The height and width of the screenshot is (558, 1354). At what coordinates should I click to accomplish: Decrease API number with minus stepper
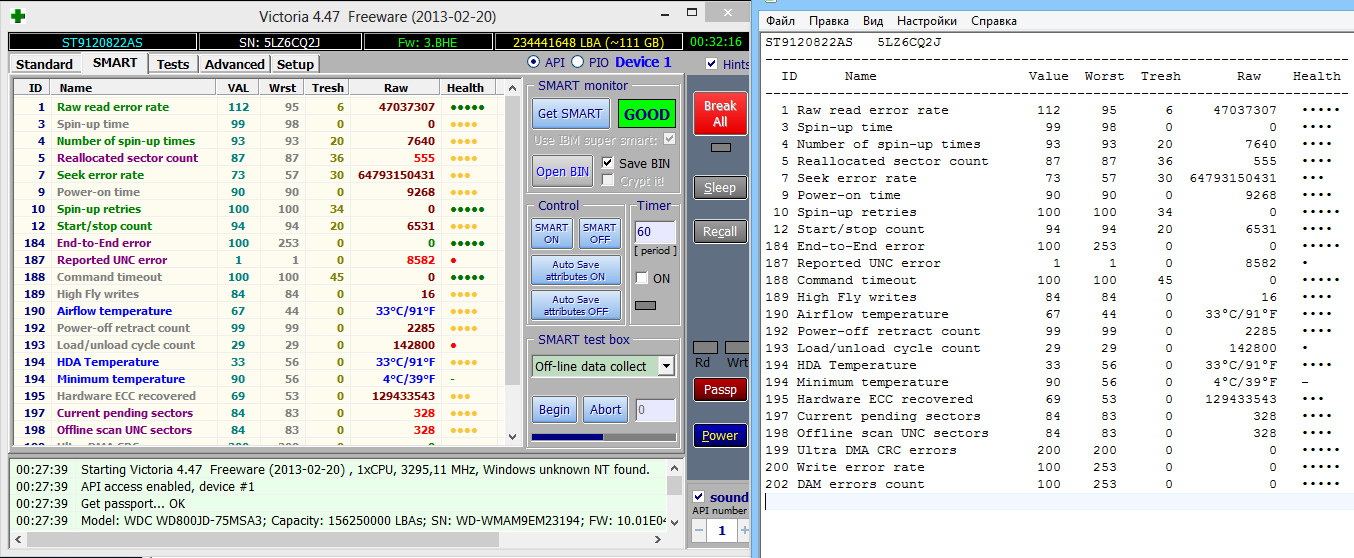point(699,531)
